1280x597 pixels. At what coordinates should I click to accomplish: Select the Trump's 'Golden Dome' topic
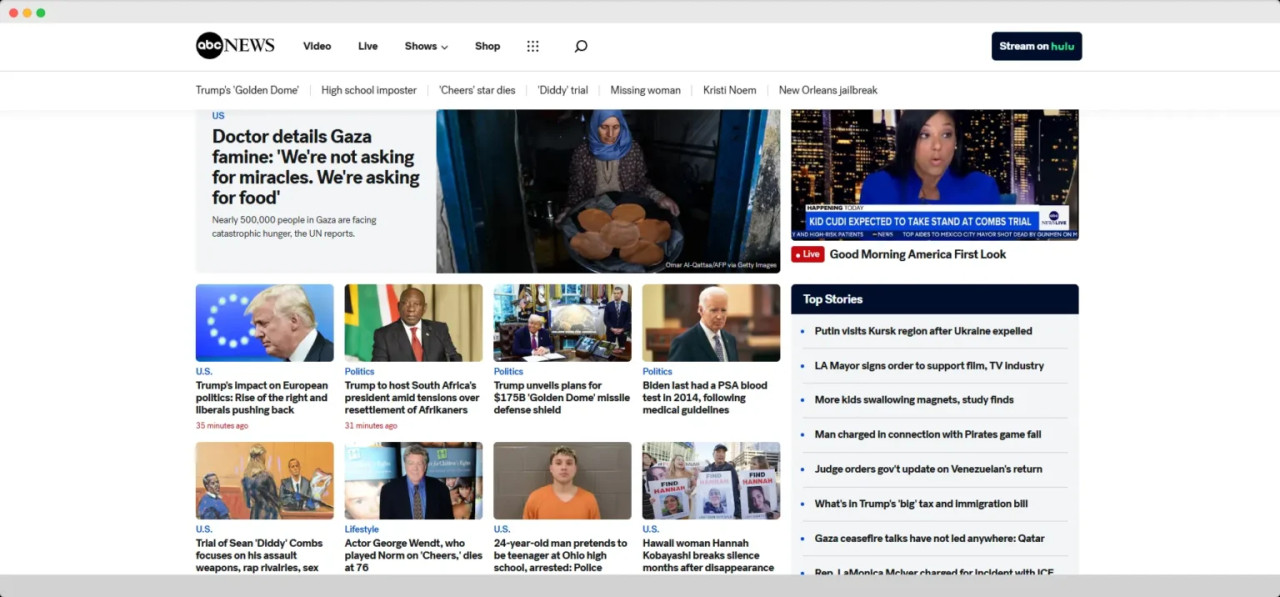click(x=247, y=90)
